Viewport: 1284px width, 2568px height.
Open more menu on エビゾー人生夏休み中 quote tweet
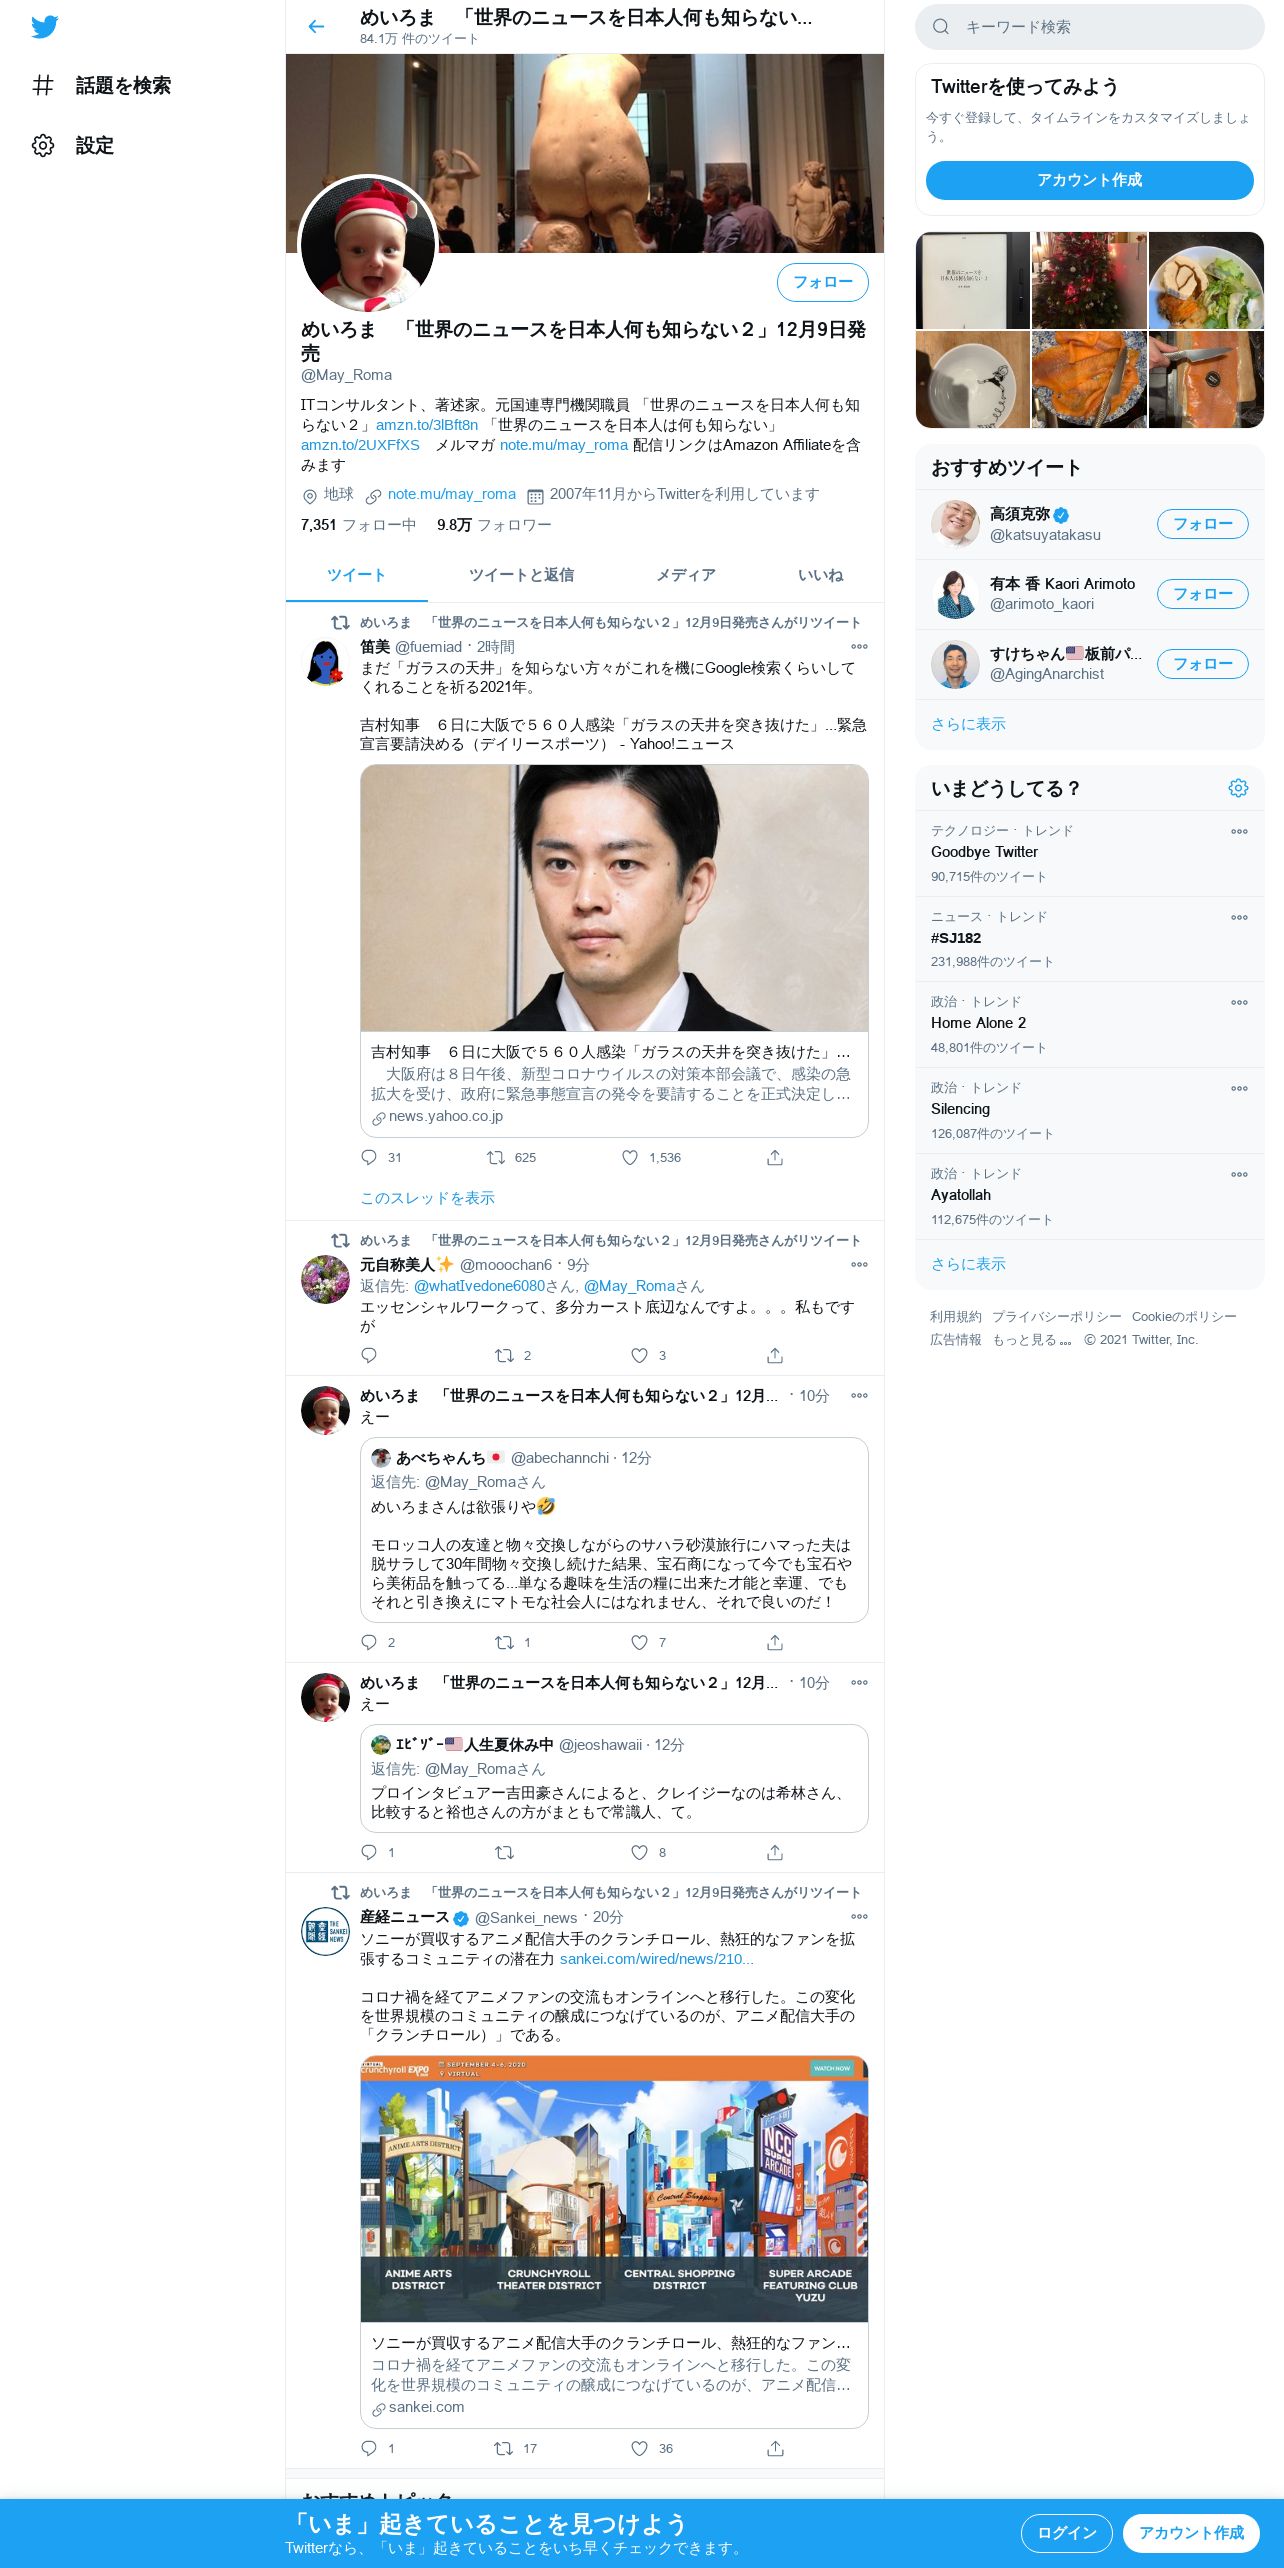[x=859, y=1683]
